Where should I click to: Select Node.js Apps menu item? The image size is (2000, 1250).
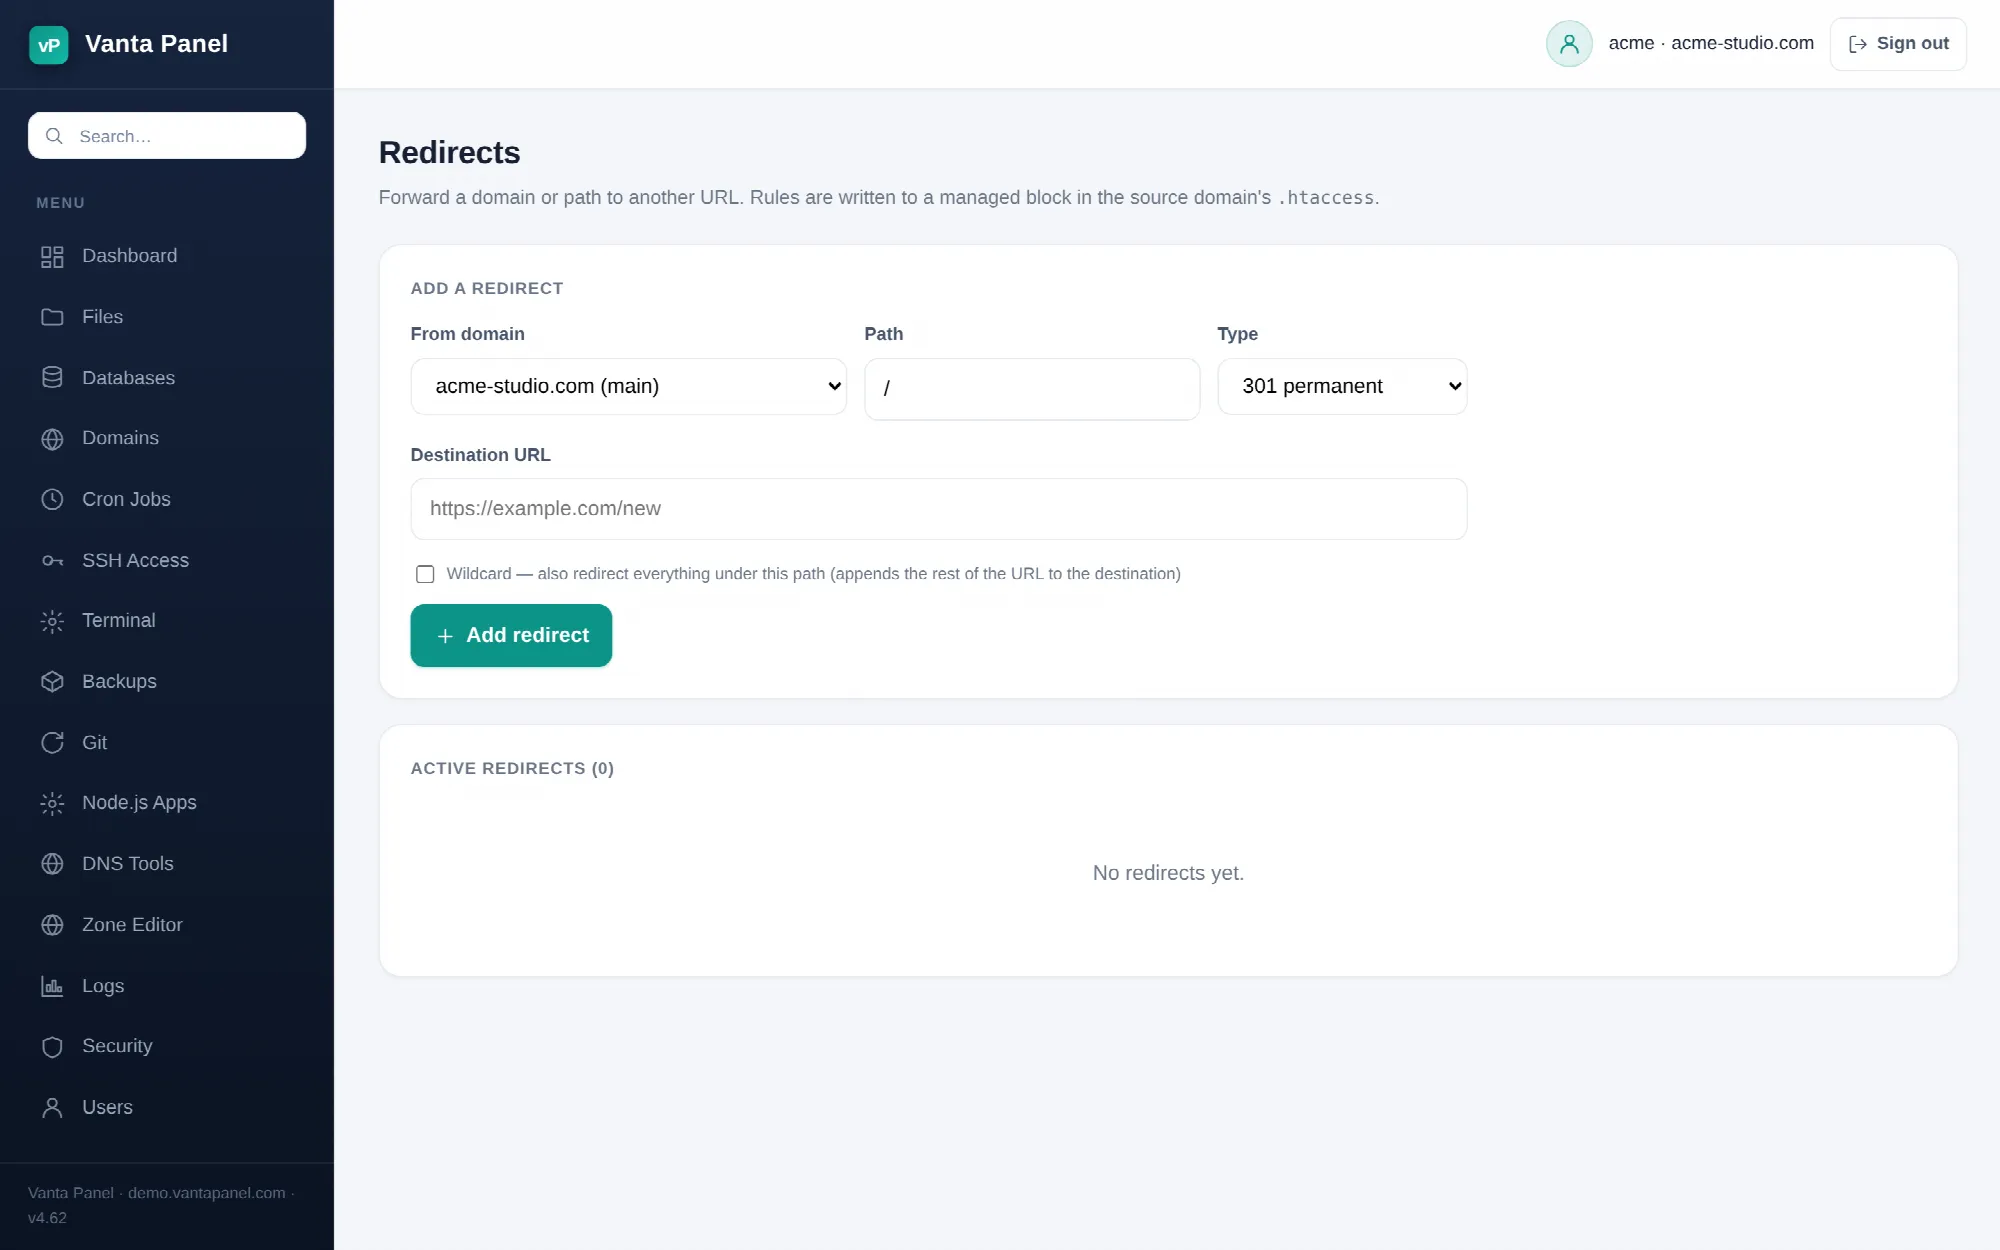click(x=167, y=802)
